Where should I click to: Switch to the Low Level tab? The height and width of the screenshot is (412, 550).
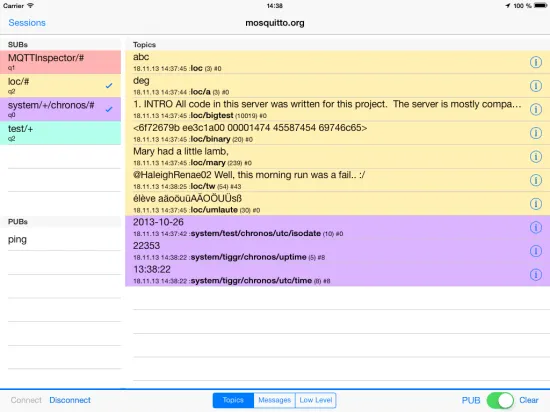pyautogui.click(x=316, y=400)
